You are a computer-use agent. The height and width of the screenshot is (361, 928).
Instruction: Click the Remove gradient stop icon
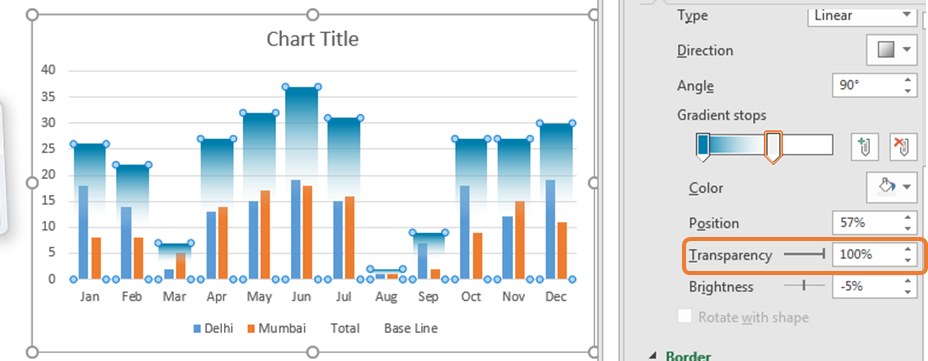903,146
